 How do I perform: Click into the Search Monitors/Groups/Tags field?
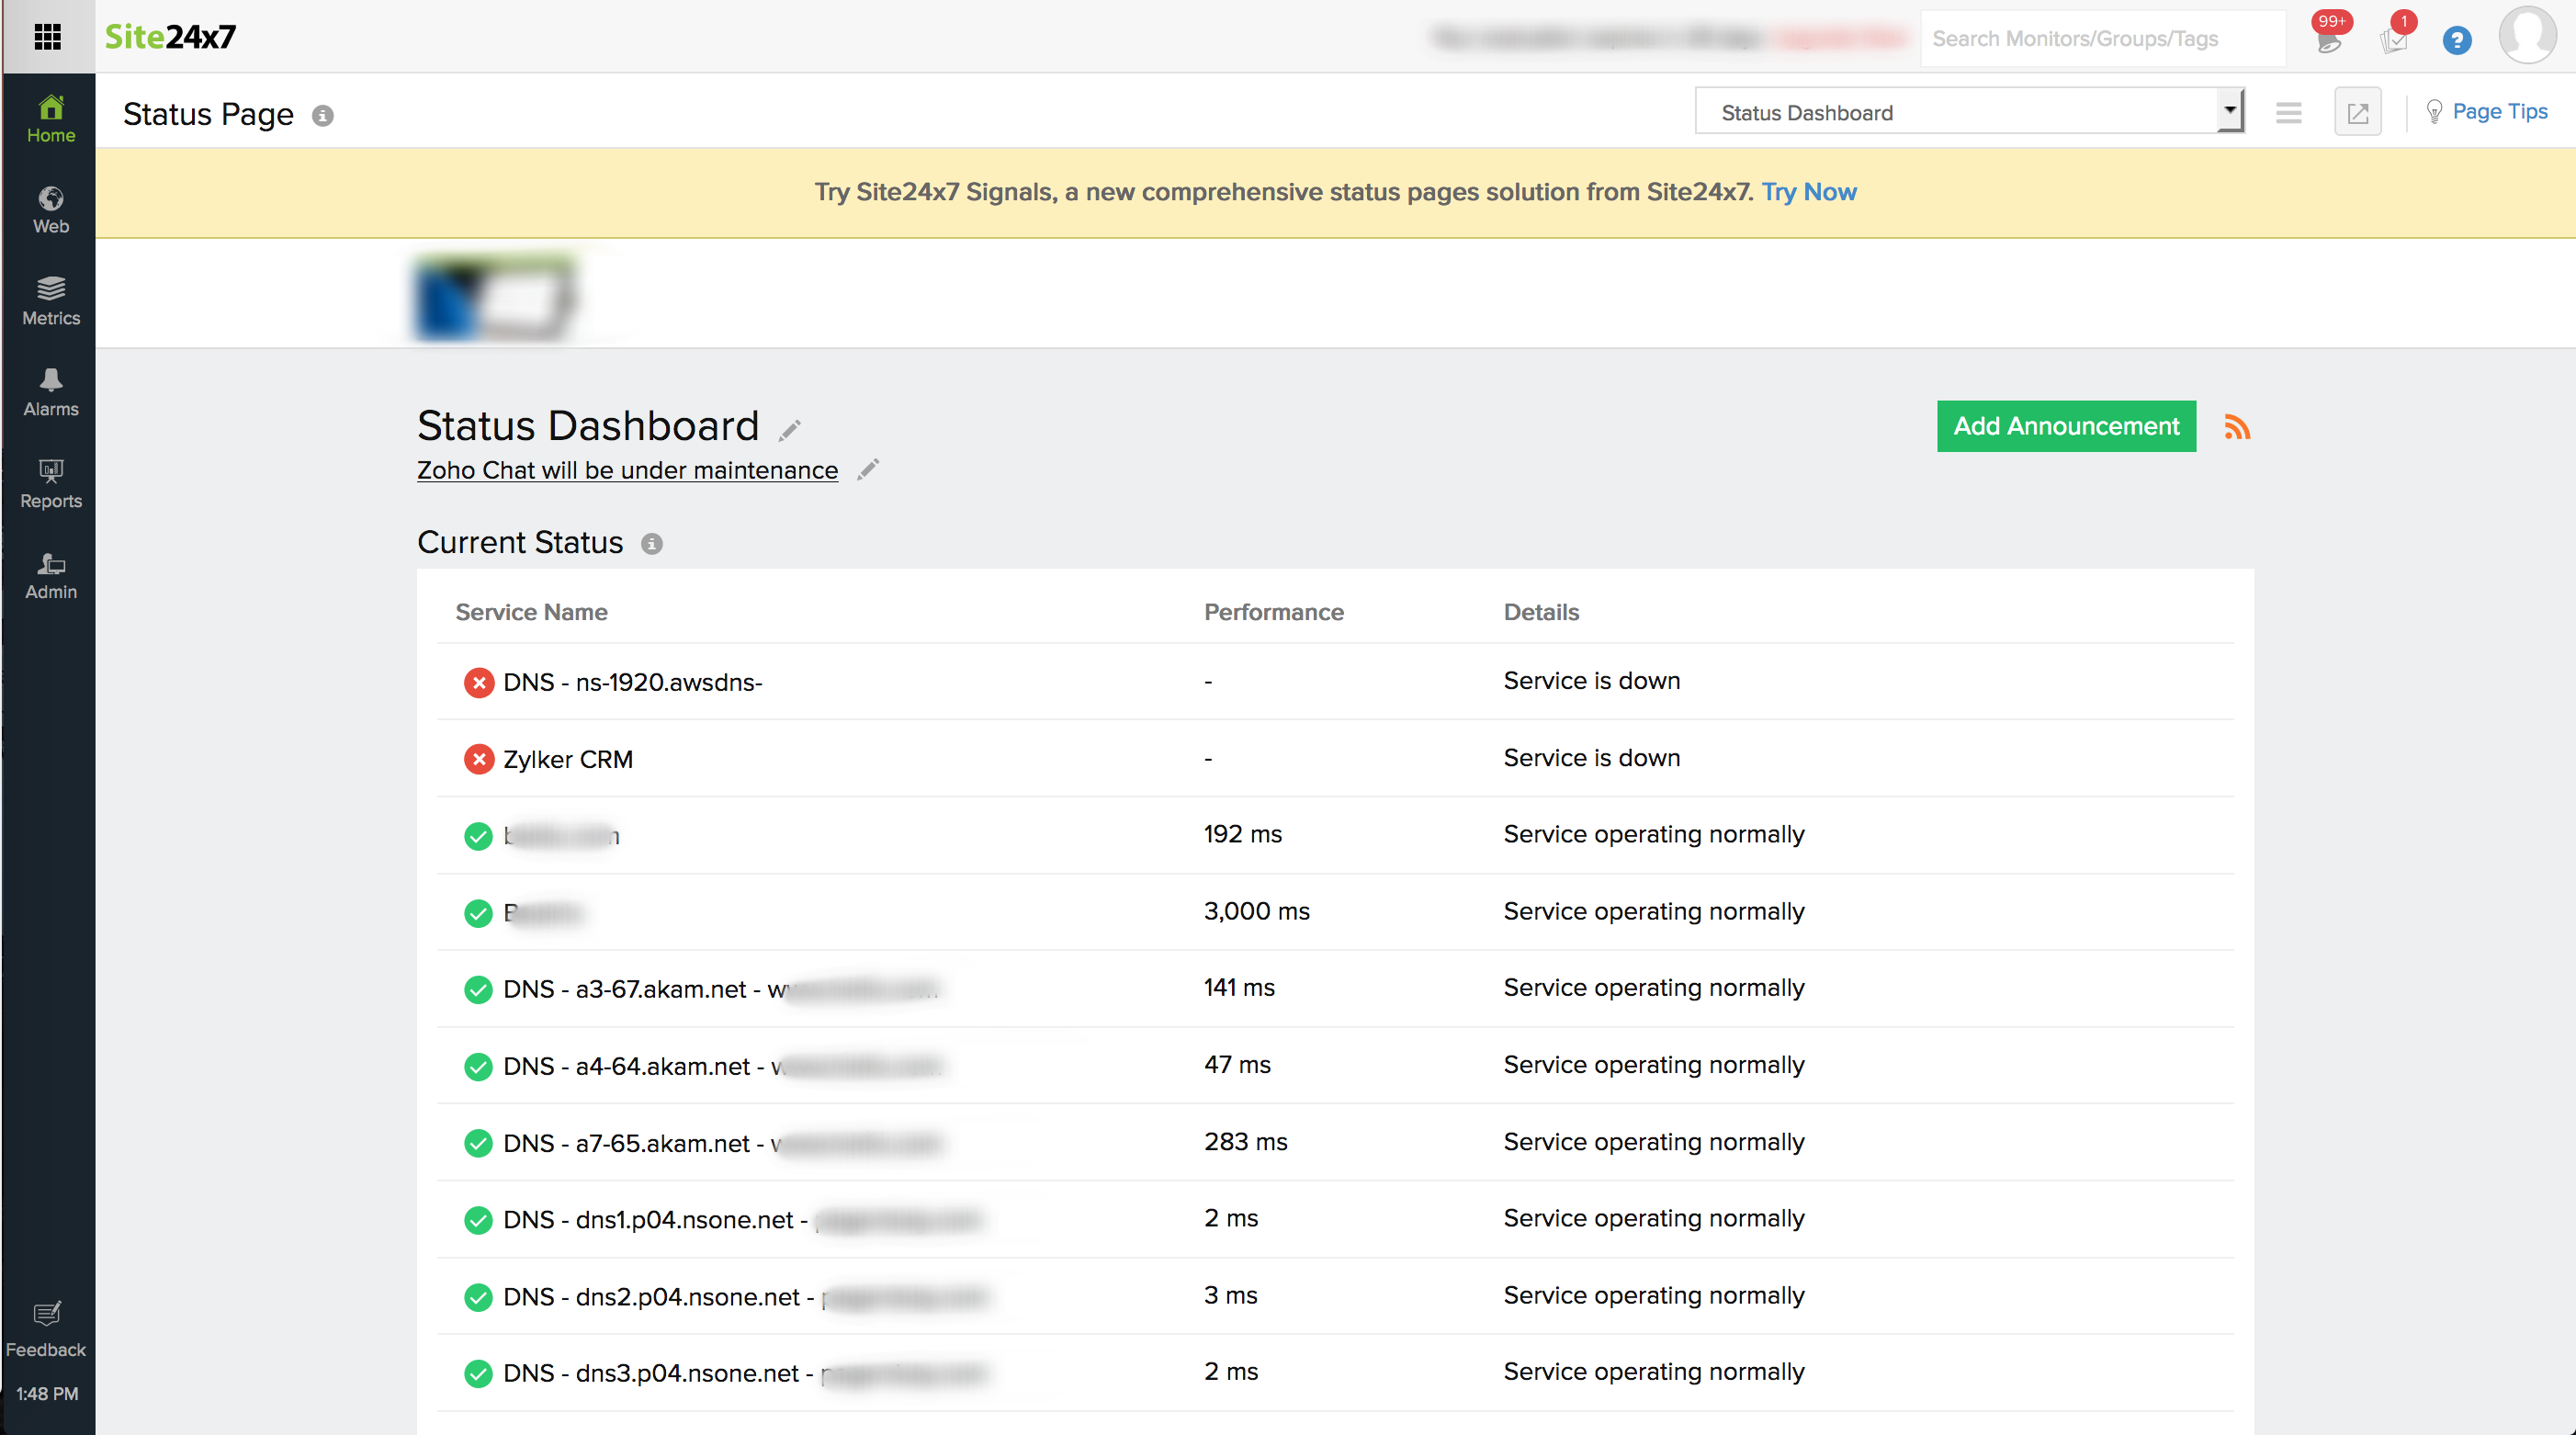pyautogui.click(x=2102, y=38)
